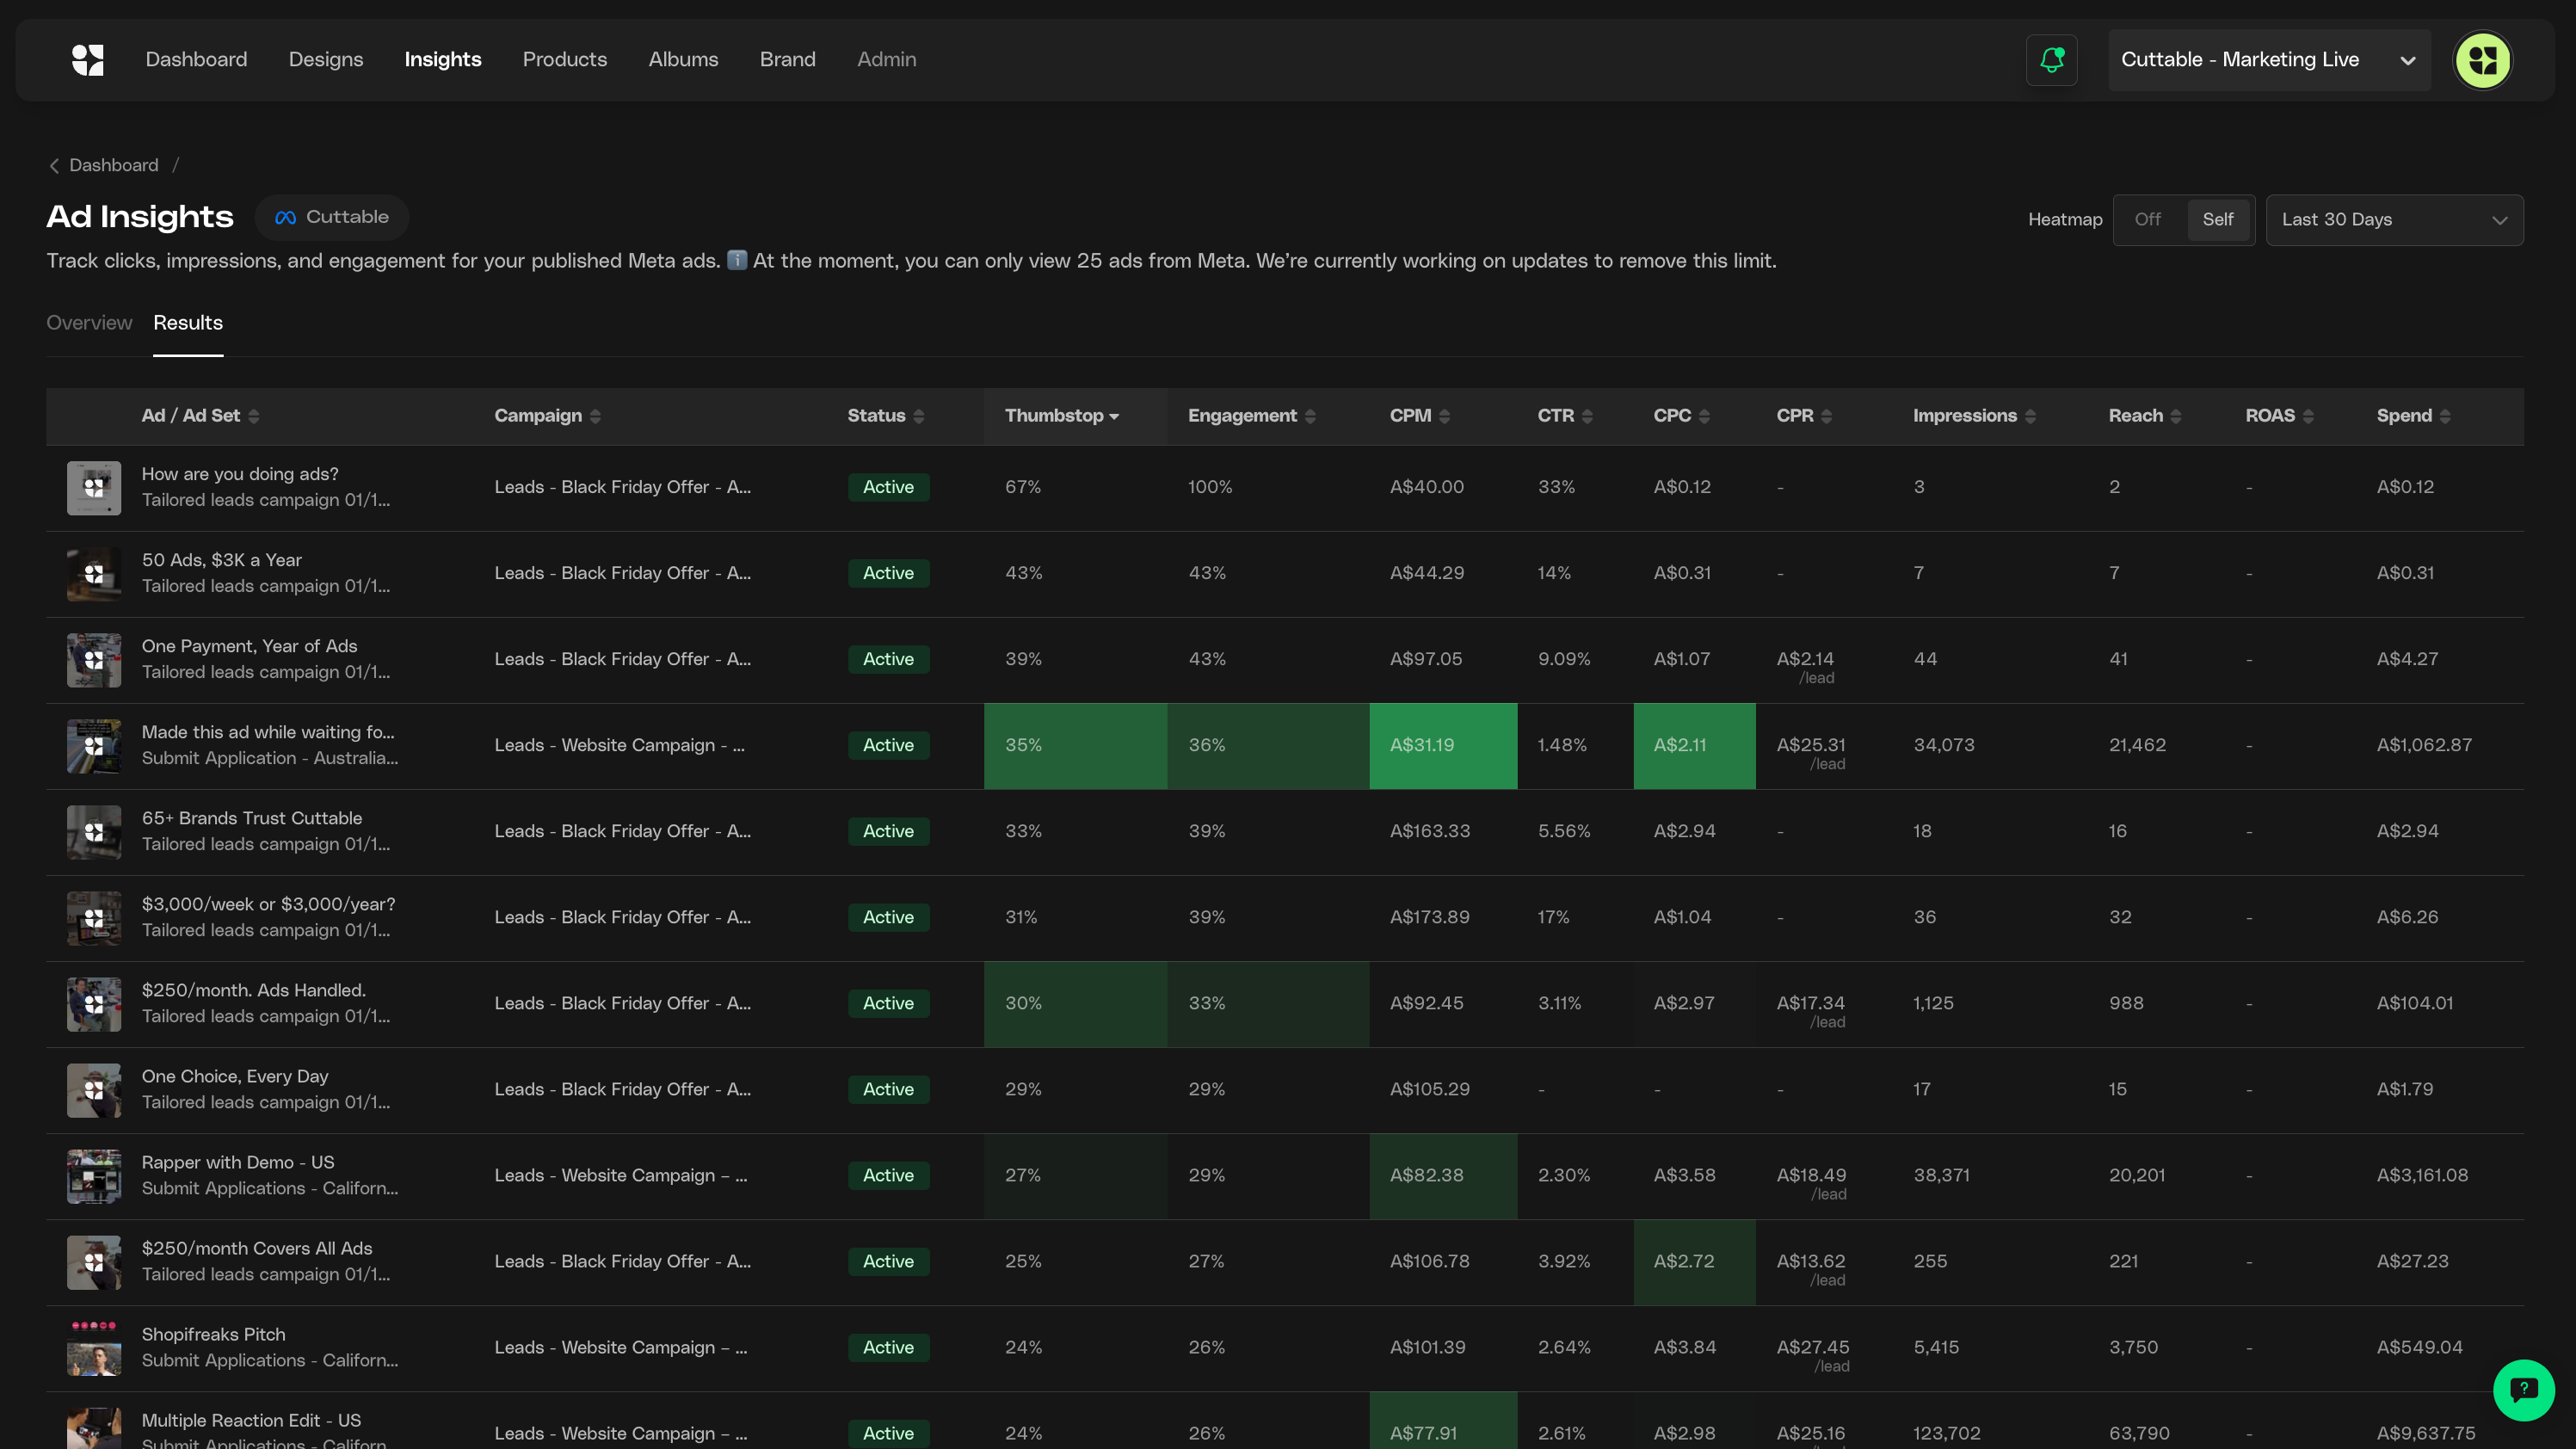Open the Shopifreaks Pitch ad thumbnail
Screen dimensions: 2576x1449
click(x=94, y=1347)
